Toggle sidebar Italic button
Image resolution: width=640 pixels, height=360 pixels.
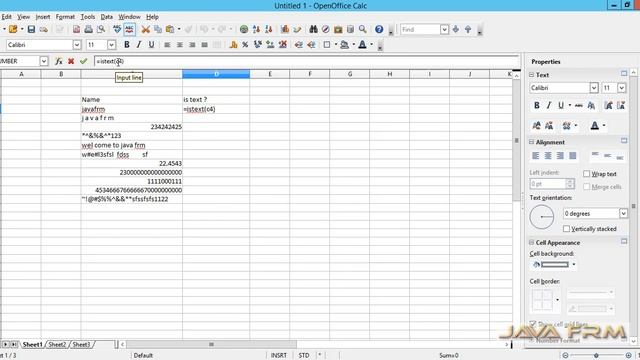(x=549, y=105)
